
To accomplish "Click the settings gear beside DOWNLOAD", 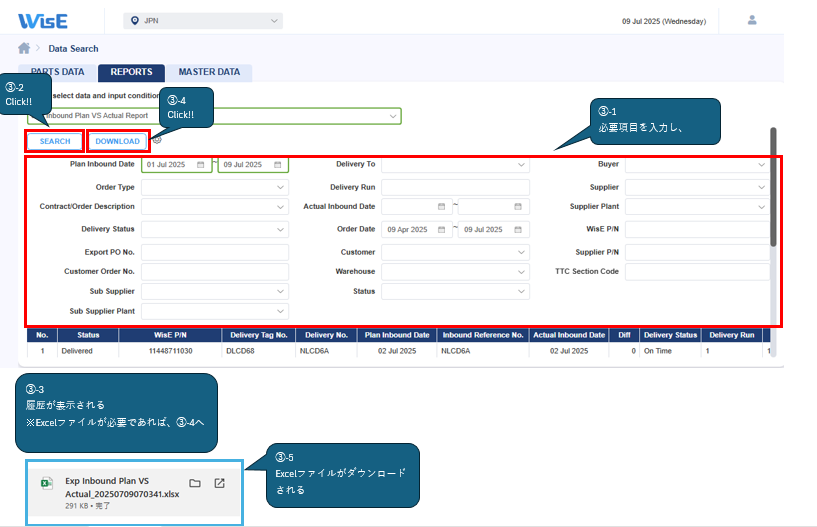I will tap(157, 140).
